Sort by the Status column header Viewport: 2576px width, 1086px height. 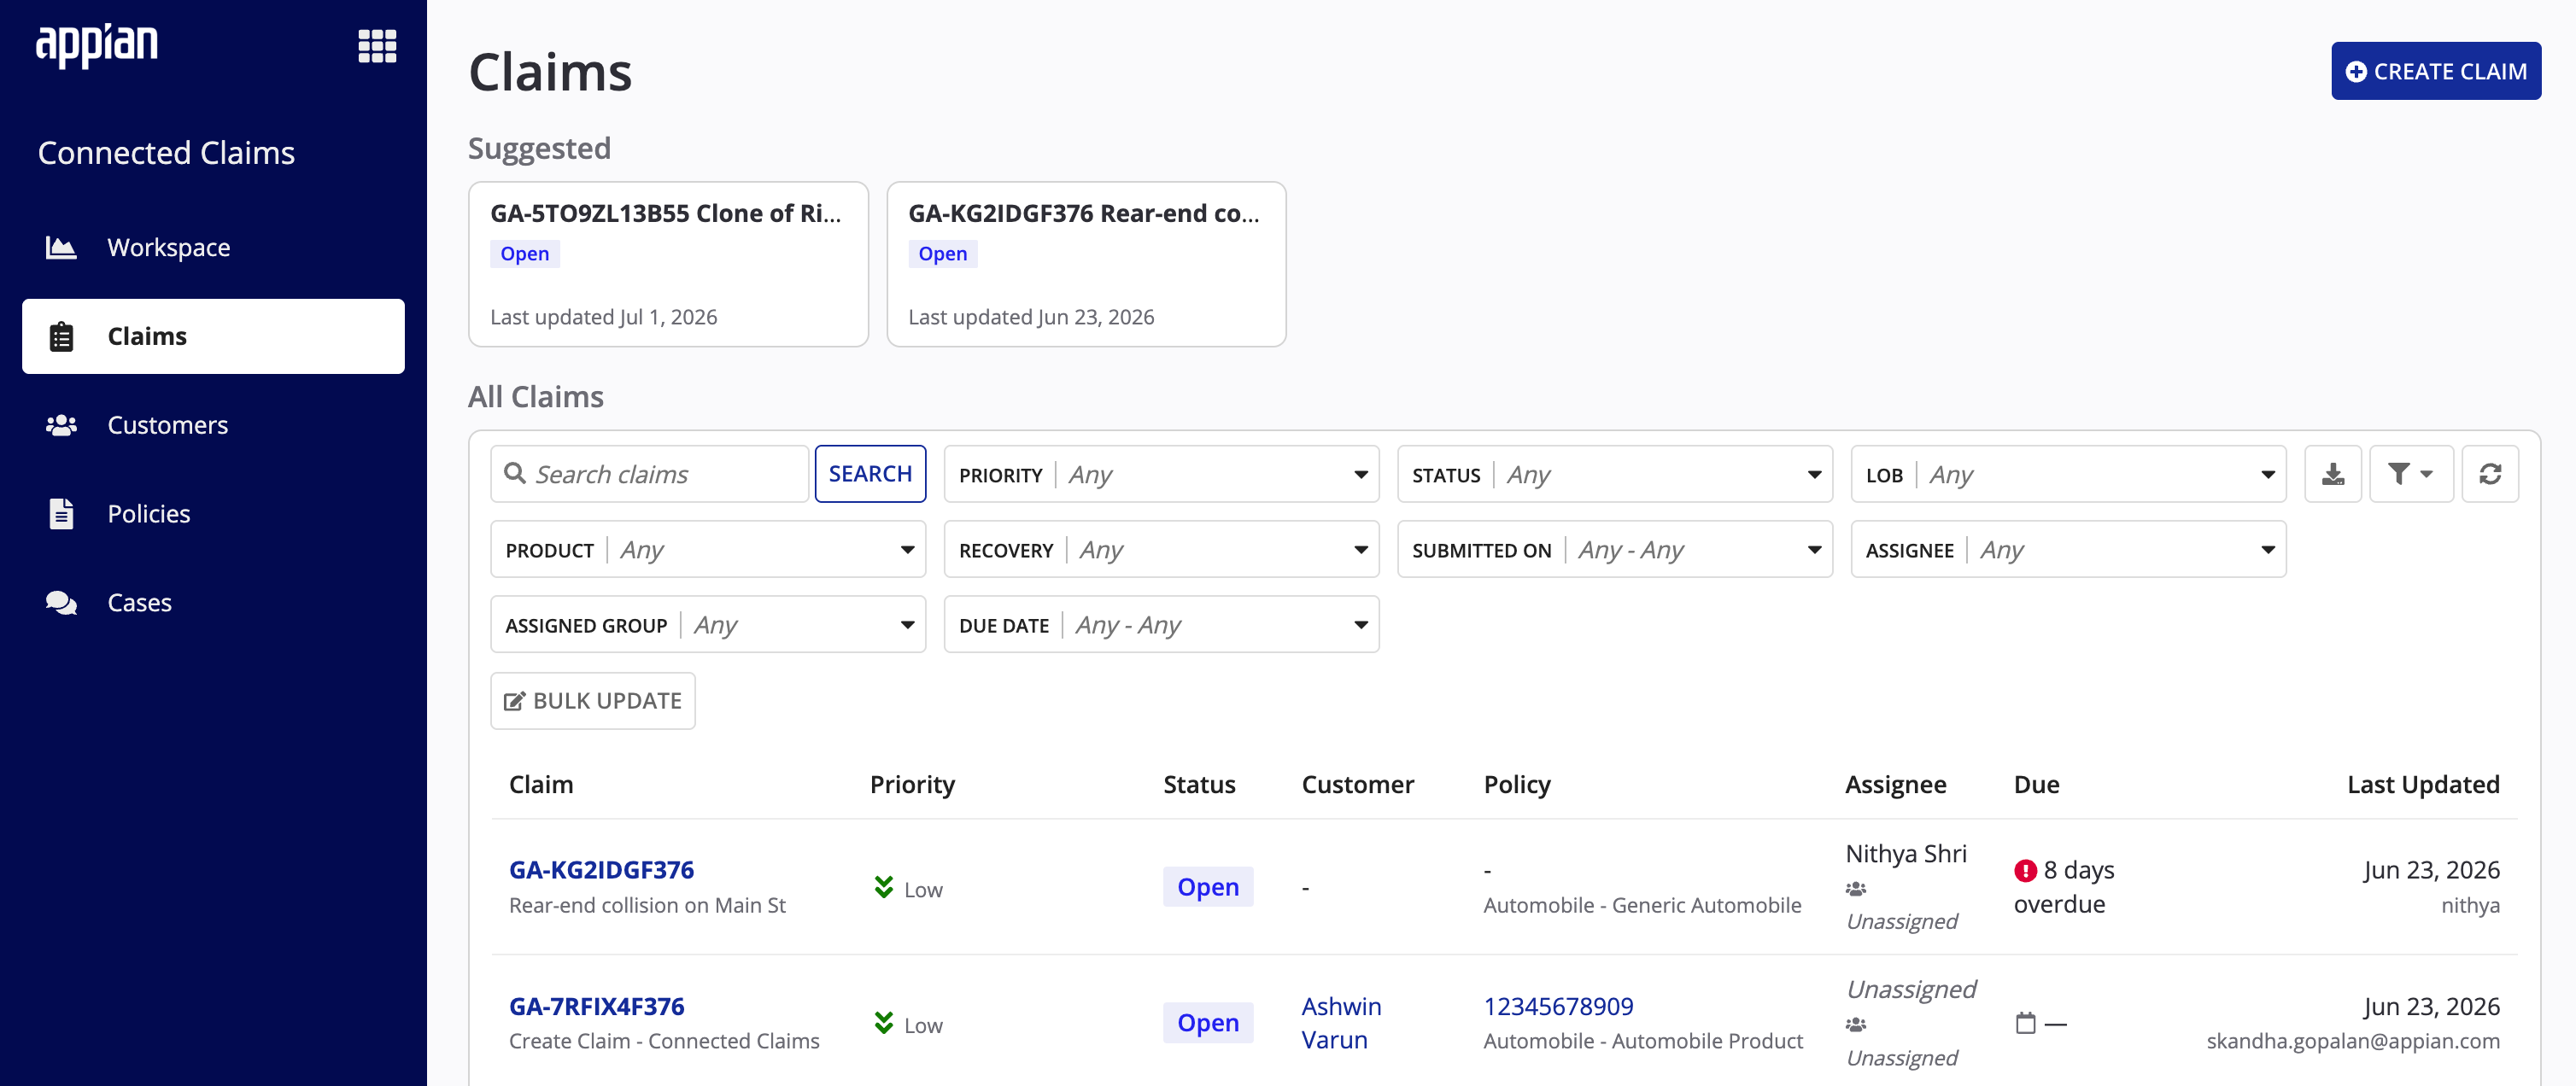click(1199, 785)
